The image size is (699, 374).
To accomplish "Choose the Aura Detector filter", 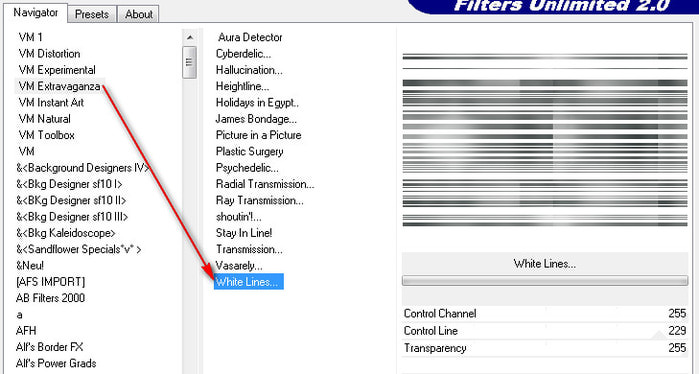I will tap(250, 37).
